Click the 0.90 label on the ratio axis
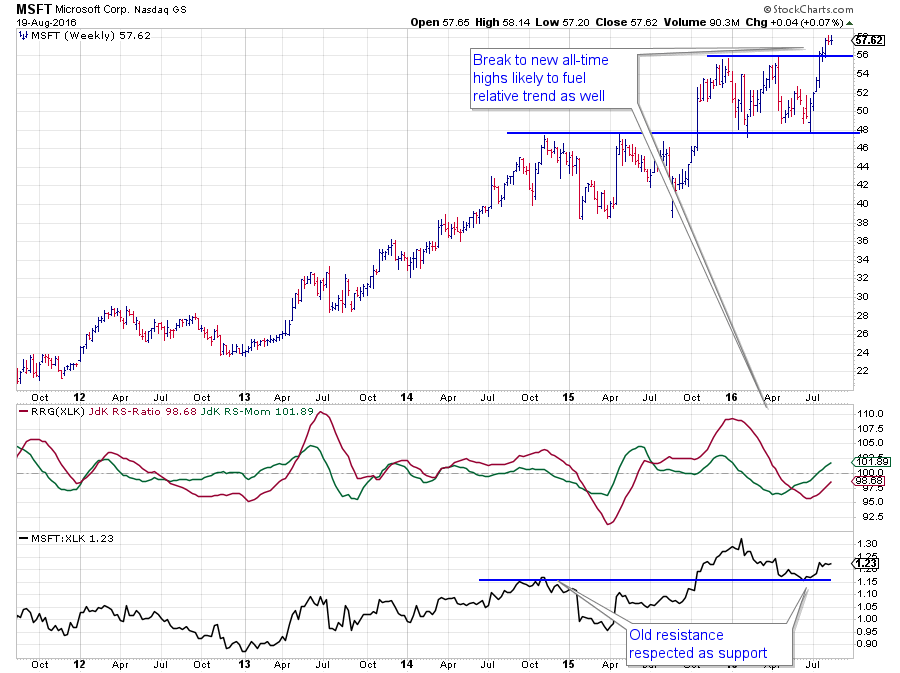This screenshot has height=673, width=900. (x=867, y=644)
